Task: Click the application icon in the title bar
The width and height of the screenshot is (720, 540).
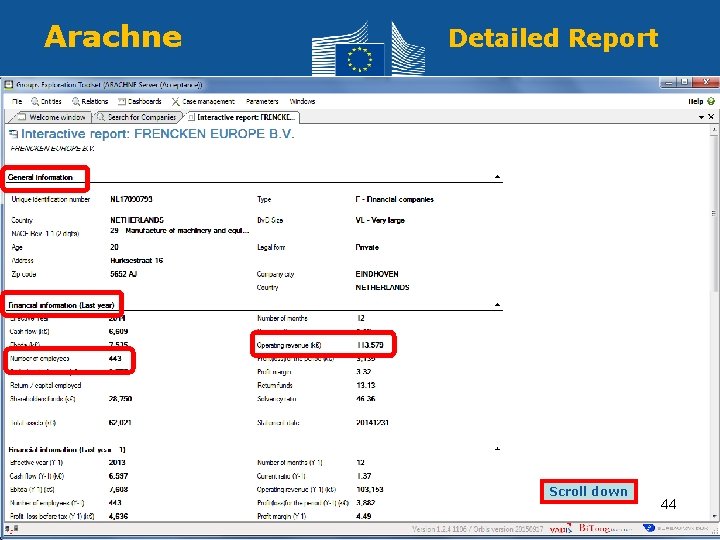Action: coord(8,85)
